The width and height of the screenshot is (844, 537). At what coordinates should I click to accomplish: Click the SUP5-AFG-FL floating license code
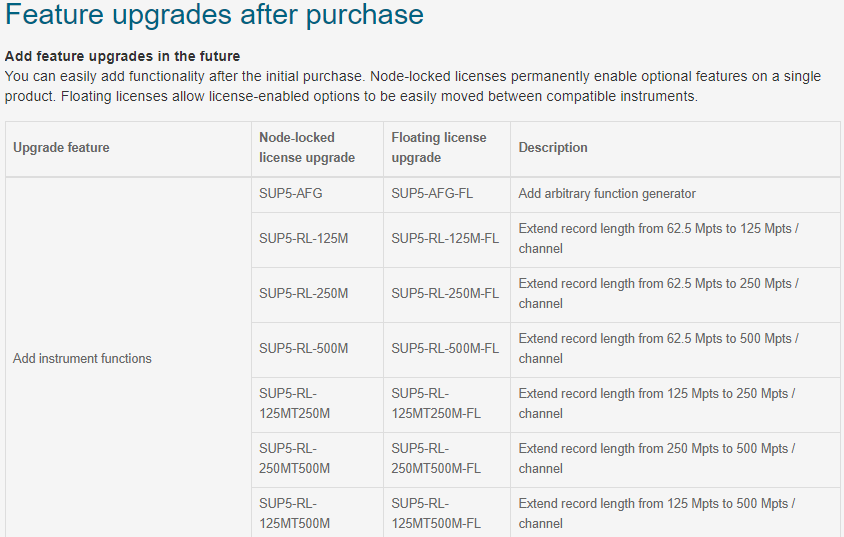[x=432, y=193]
